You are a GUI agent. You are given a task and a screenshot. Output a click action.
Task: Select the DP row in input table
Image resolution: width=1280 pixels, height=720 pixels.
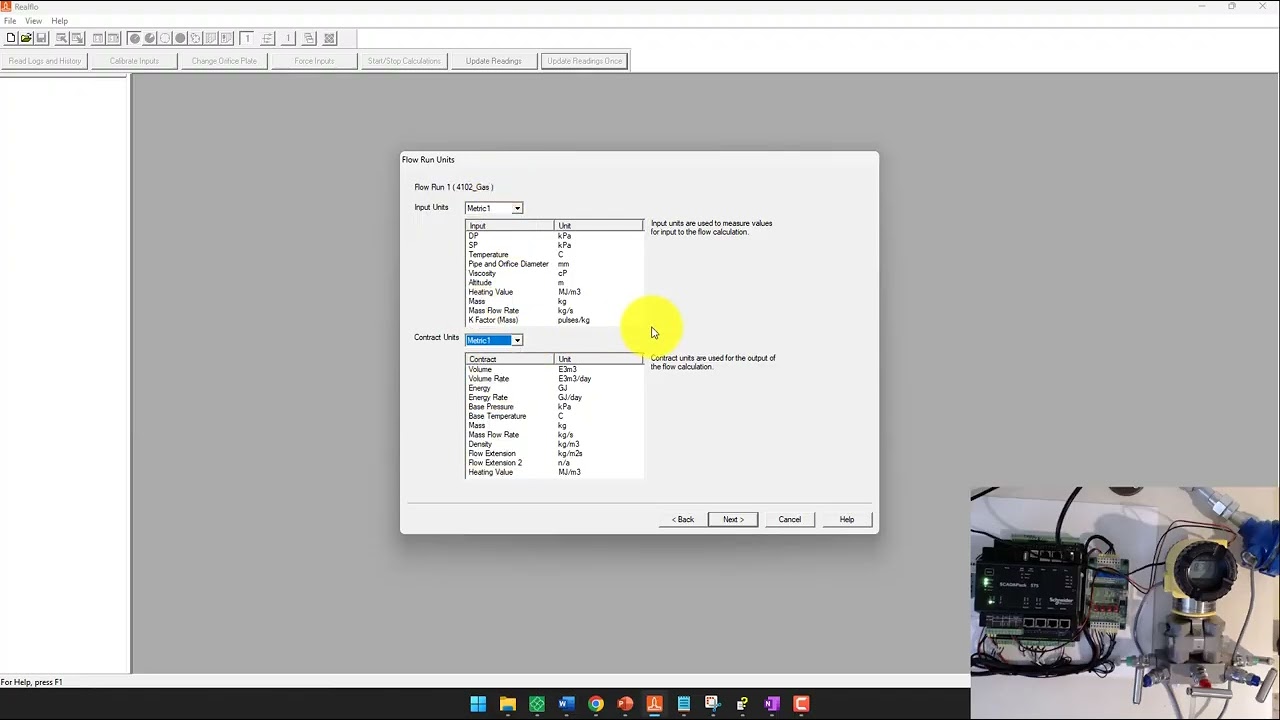tap(554, 236)
